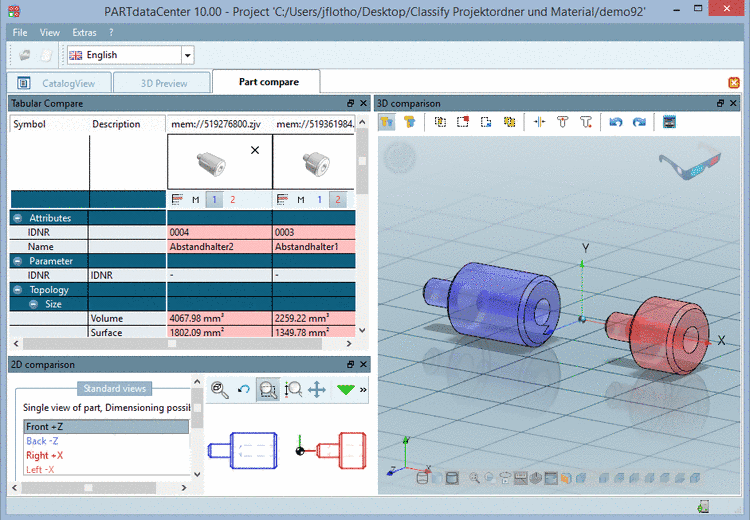Click the rotate arrow icon in 2D toolbar

tap(243, 390)
